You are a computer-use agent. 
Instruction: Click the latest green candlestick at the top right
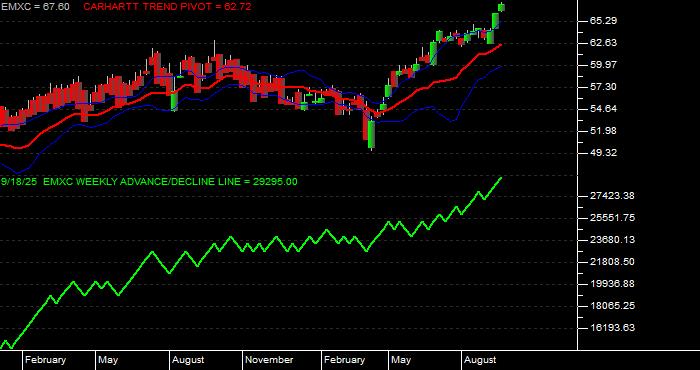pyautogui.click(x=501, y=7)
